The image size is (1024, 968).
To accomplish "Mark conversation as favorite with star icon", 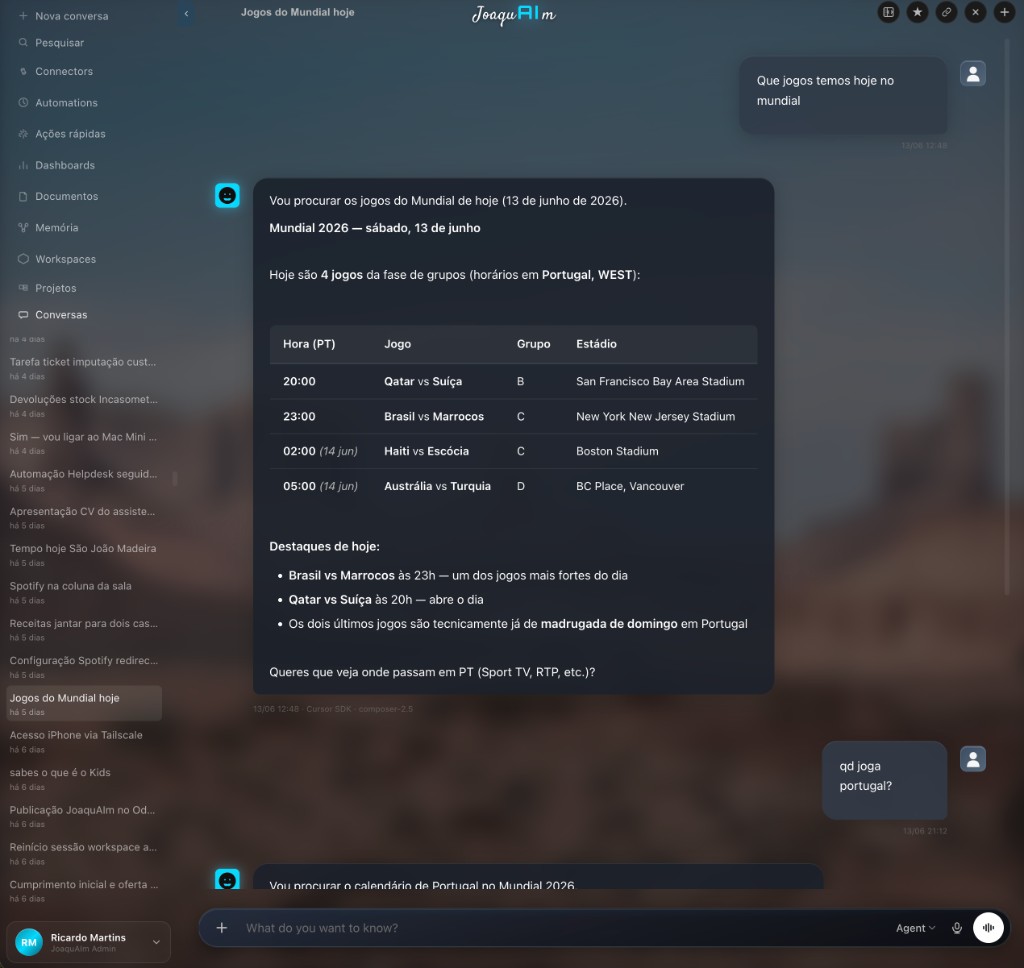I will coord(918,12).
